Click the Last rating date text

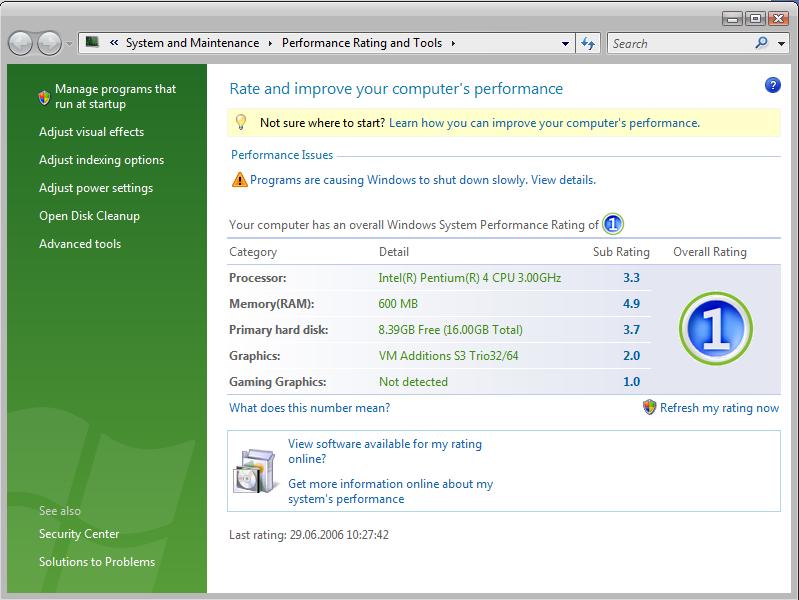click(x=309, y=535)
